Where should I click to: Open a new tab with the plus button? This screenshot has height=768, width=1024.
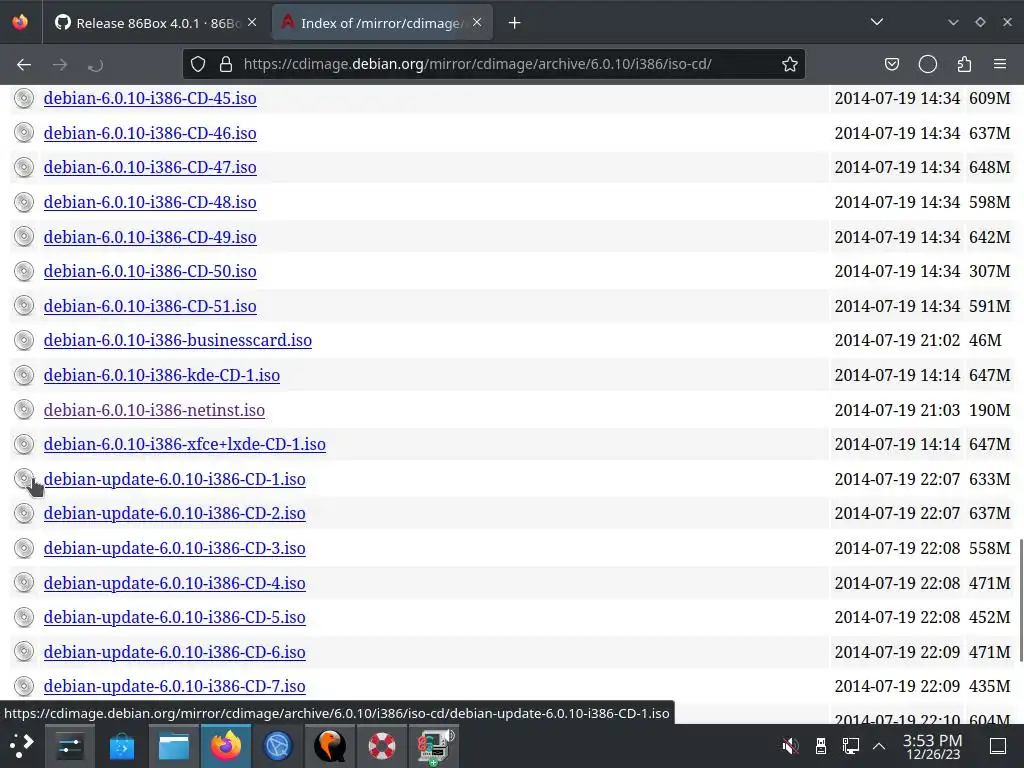515,23
